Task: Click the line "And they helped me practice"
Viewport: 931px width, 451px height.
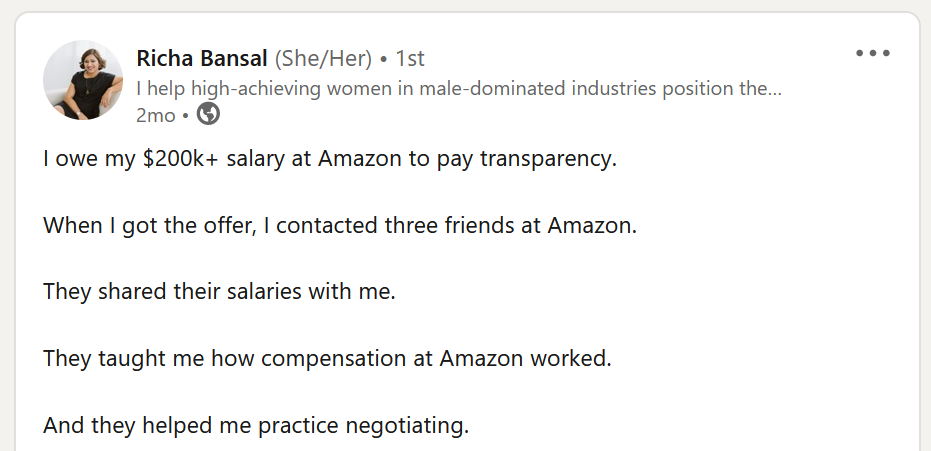Action: tap(255, 425)
